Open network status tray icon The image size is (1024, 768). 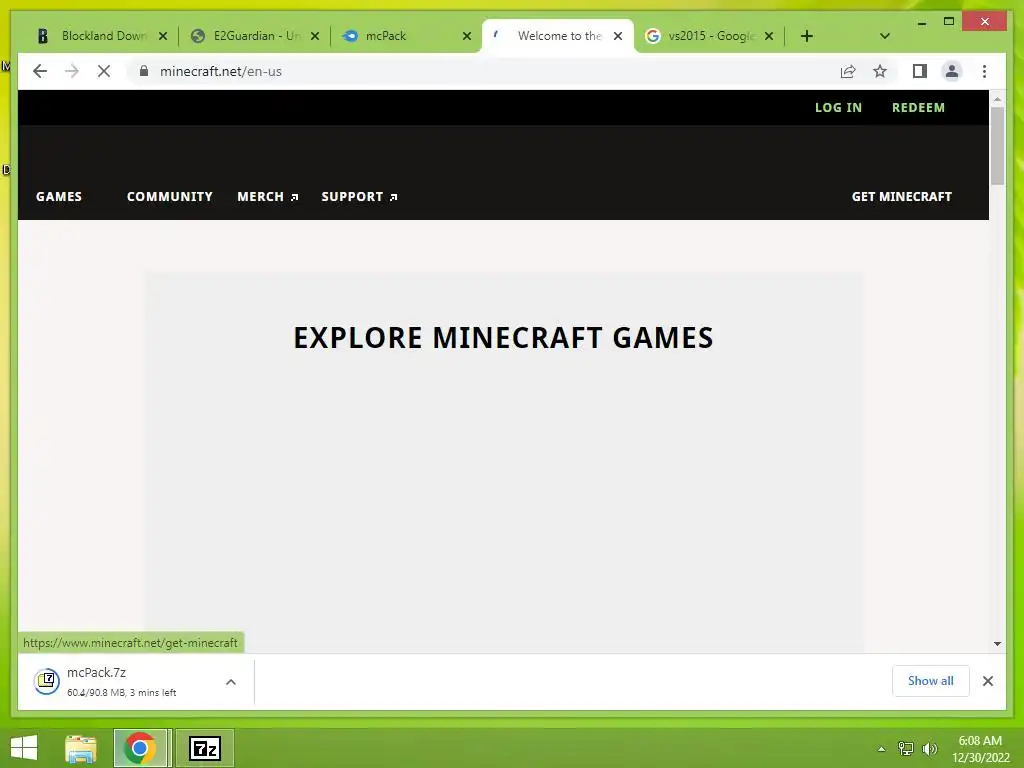[x=906, y=748]
